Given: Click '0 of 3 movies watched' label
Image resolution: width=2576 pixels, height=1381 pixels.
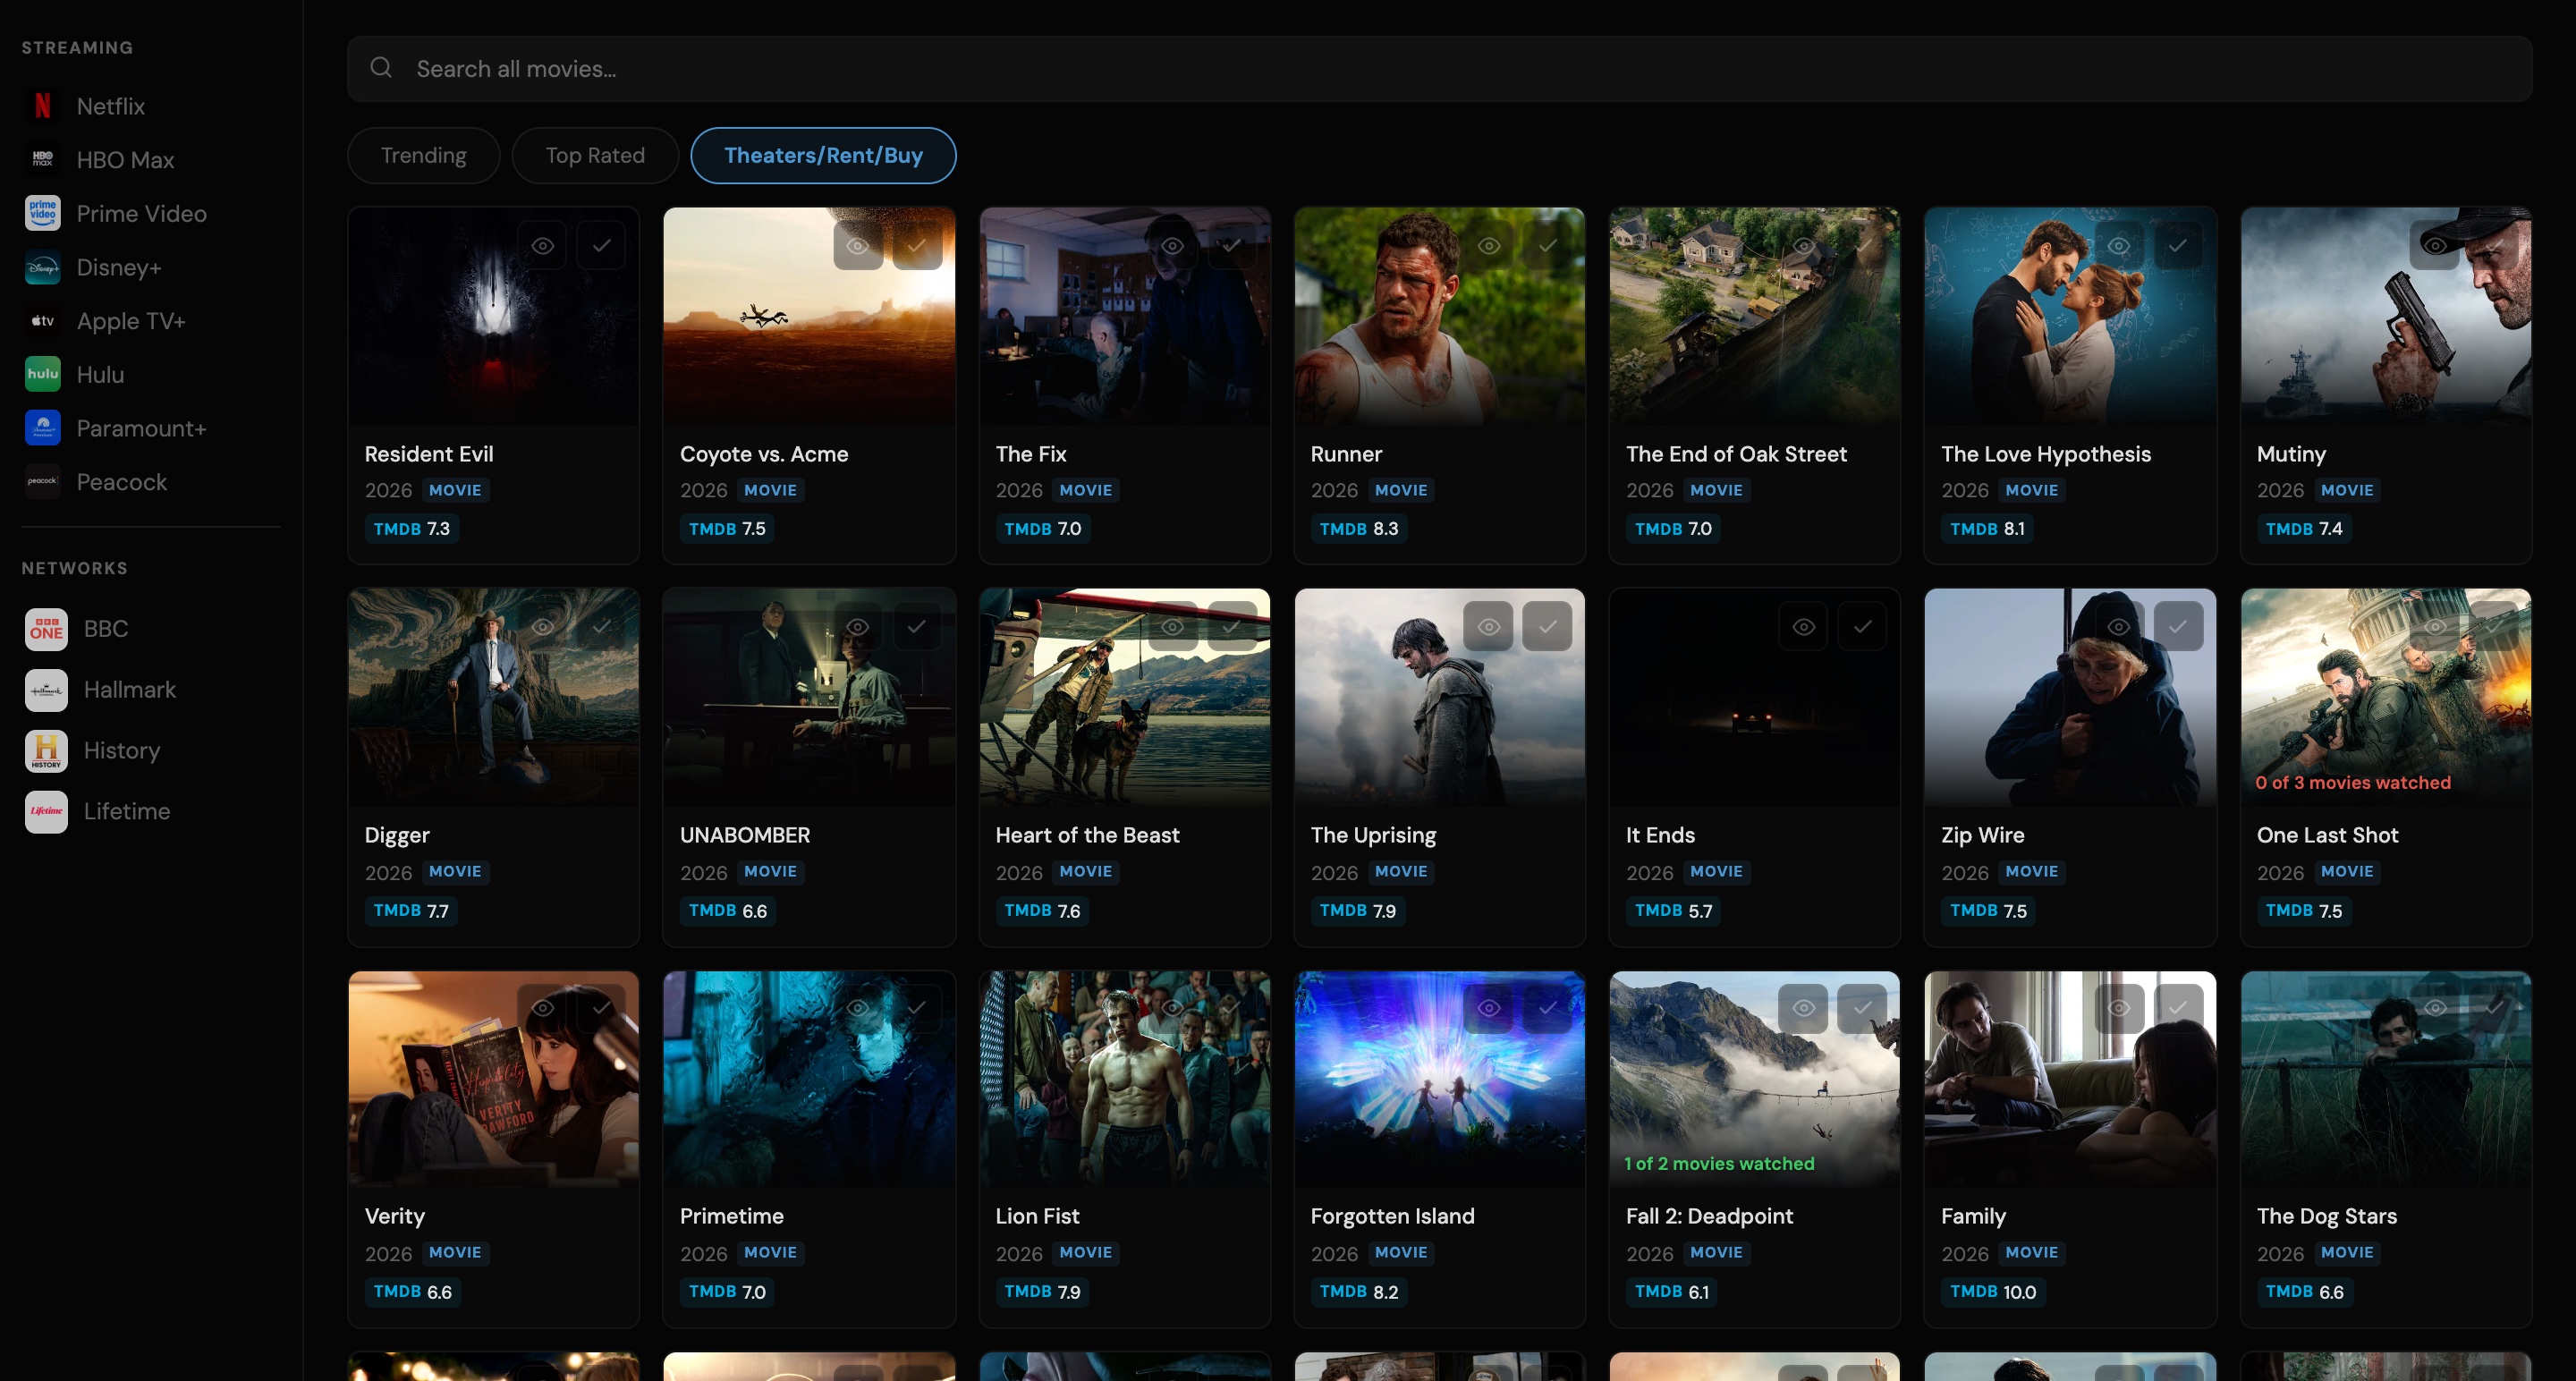Looking at the screenshot, I should tap(2352, 782).
